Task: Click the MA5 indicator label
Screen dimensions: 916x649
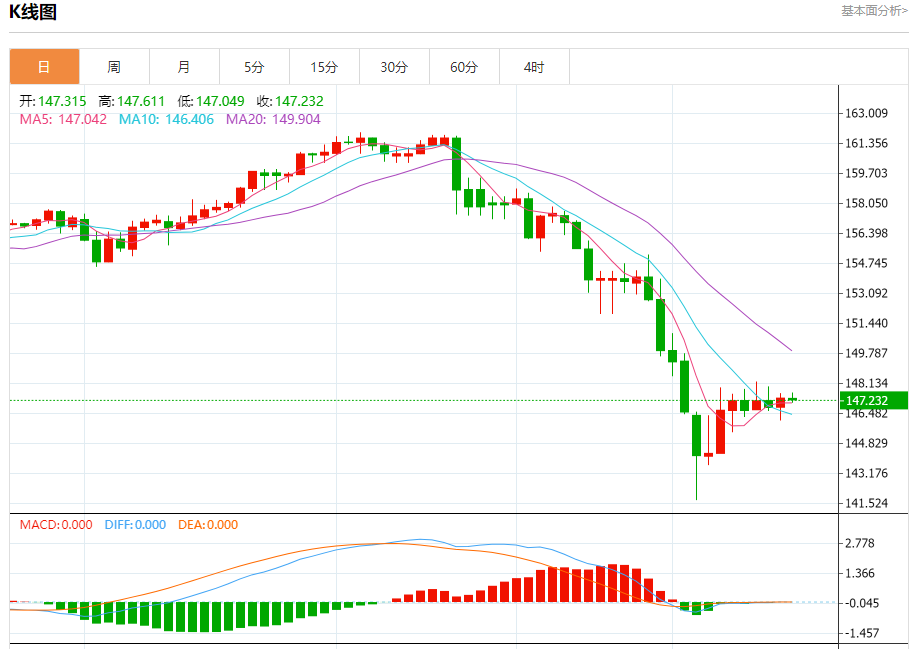Action: pyautogui.click(x=63, y=119)
